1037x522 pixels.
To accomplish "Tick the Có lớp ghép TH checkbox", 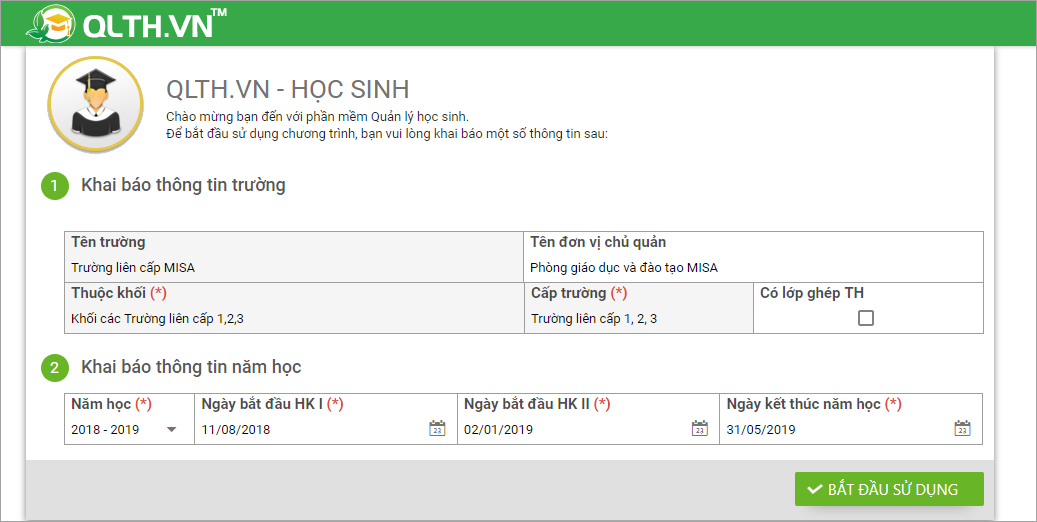I will click(866, 318).
